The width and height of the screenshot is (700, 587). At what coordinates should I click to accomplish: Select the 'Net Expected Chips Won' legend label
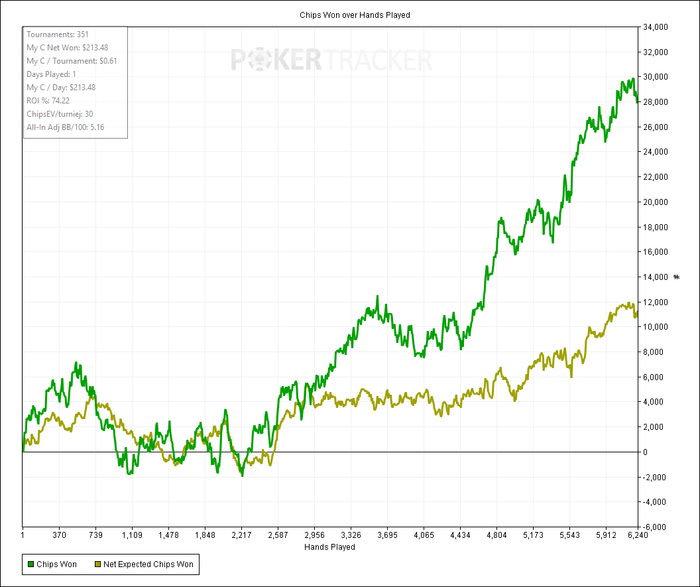click(148, 564)
